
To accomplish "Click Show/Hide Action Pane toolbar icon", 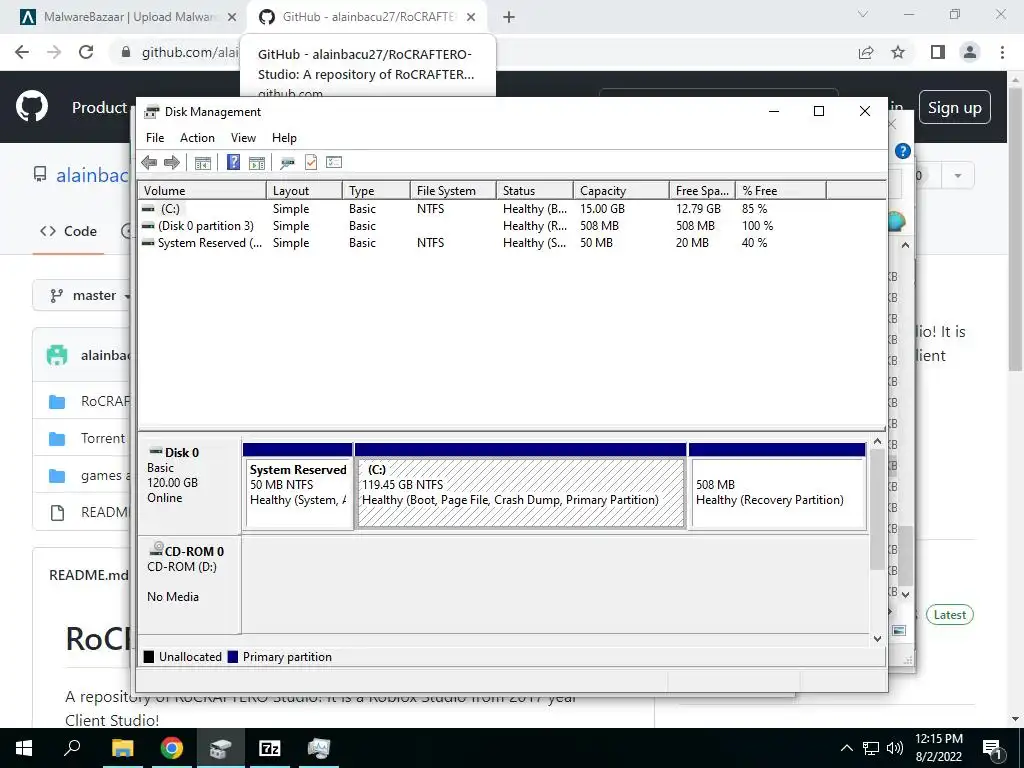I will pos(257,163).
